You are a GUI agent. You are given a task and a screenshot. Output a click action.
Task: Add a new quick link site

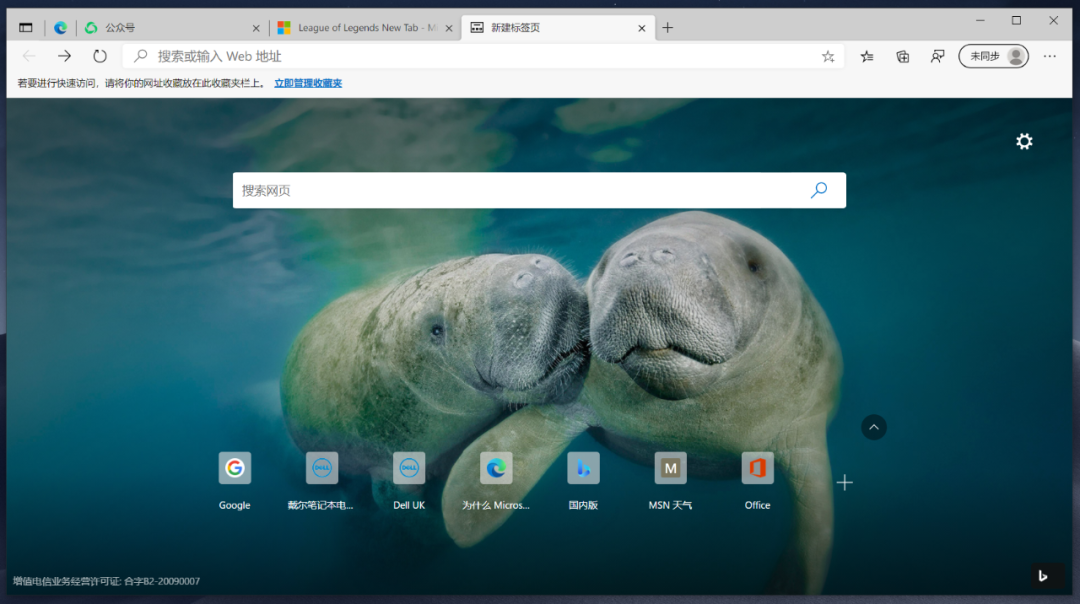tap(844, 482)
